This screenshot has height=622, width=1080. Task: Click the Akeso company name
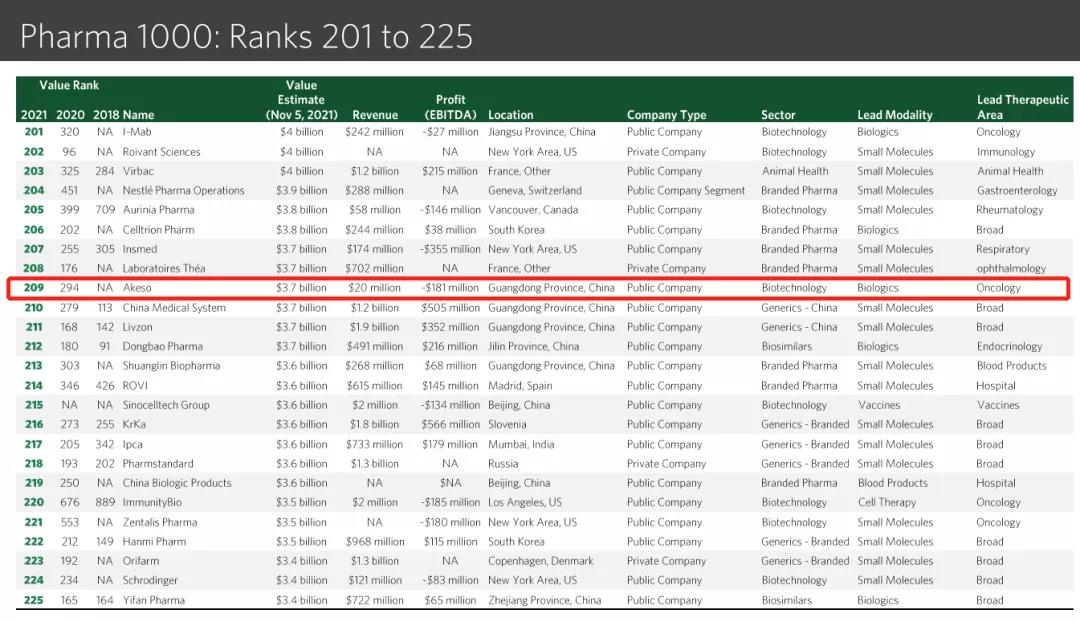(x=137, y=288)
